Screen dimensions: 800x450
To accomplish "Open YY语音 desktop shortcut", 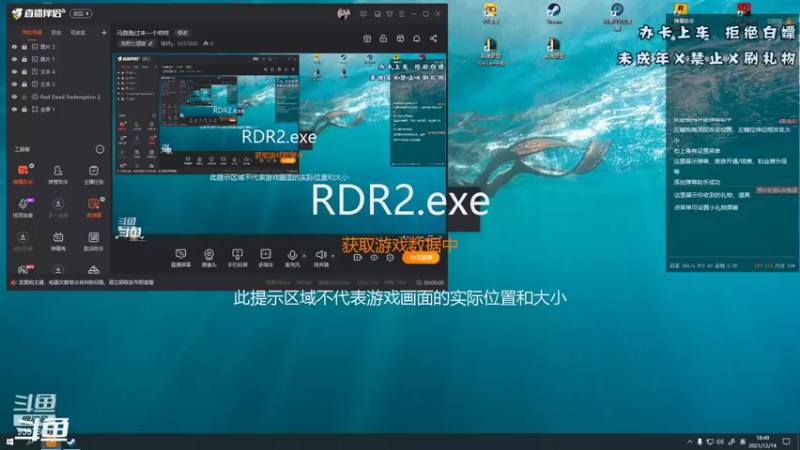I will pyautogui.click(x=491, y=13).
